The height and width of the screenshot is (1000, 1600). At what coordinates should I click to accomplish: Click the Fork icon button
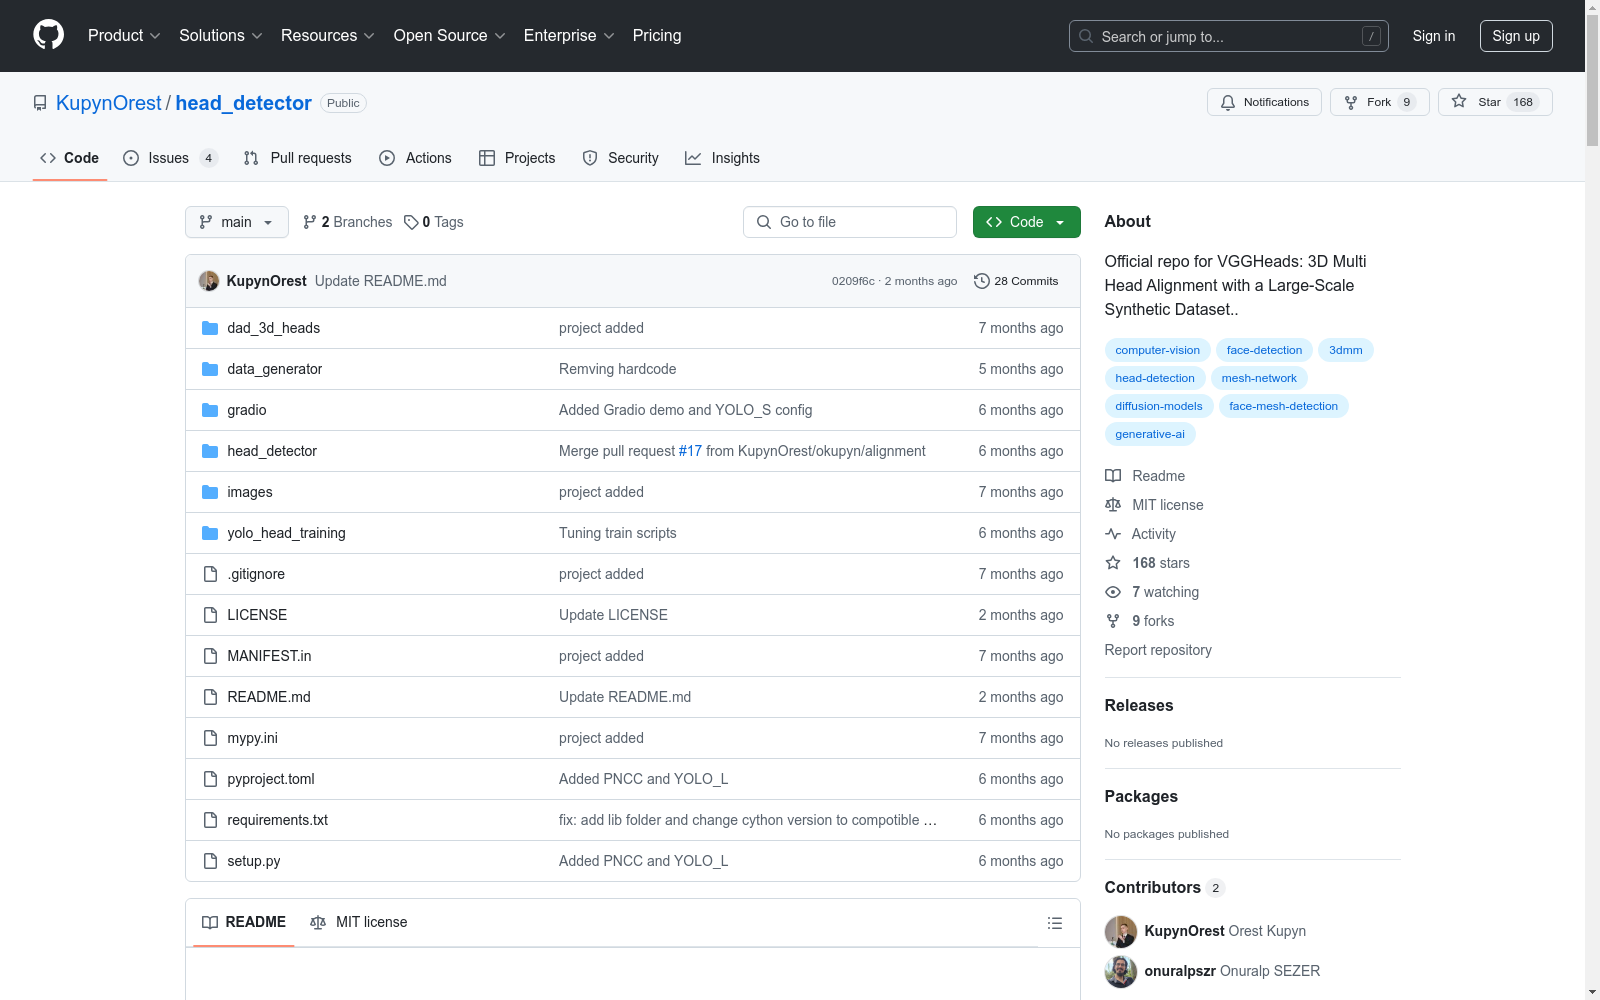(x=1351, y=102)
